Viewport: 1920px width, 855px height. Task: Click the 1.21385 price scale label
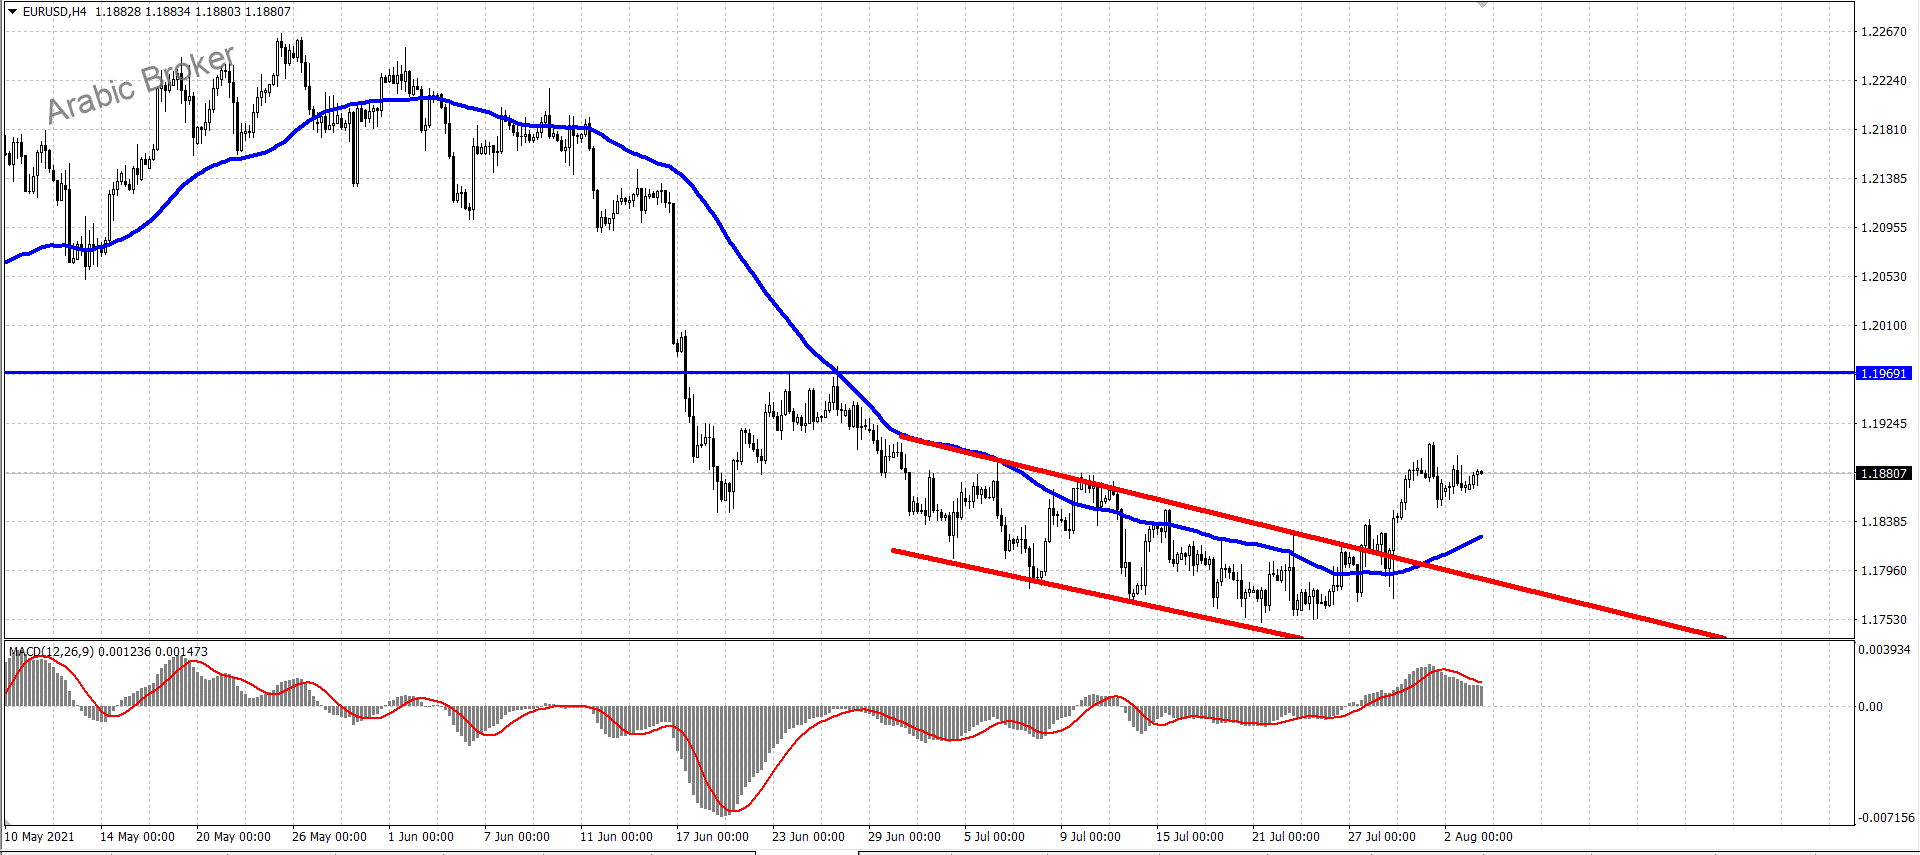click(x=1883, y=179)
